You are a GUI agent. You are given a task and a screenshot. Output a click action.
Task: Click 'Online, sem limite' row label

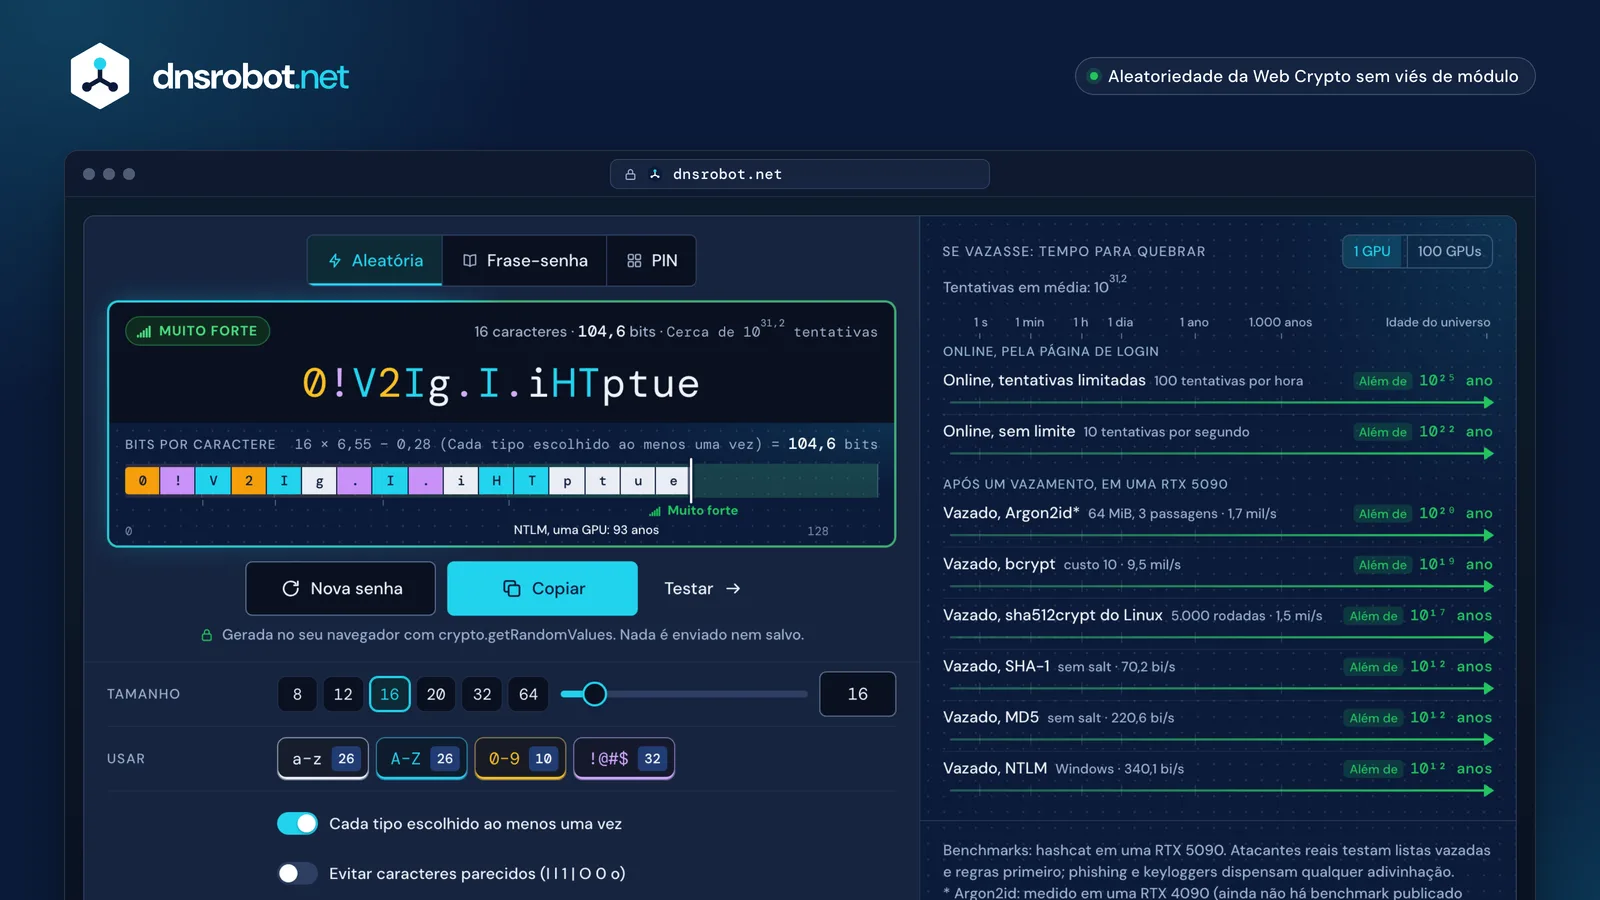1009,431
